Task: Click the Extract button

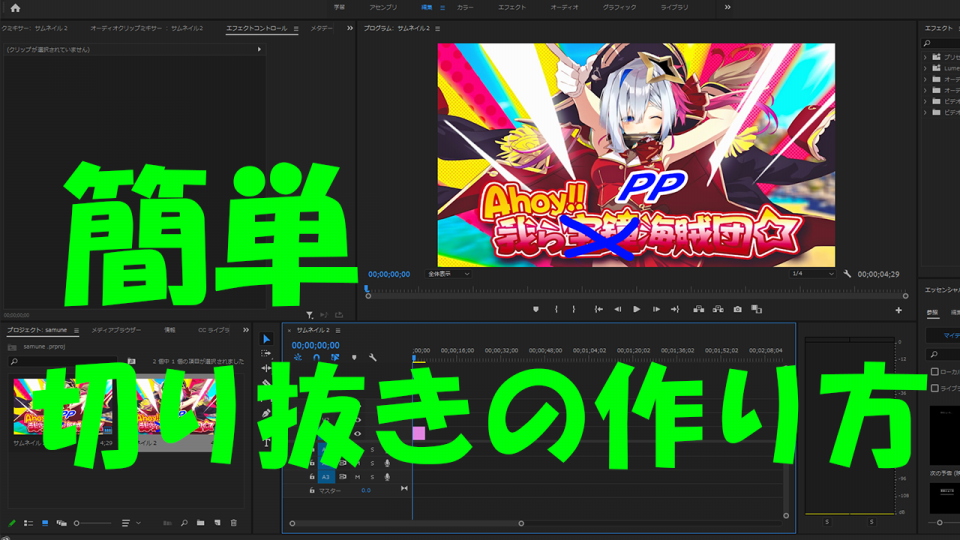Action: (x=718, y=310)
